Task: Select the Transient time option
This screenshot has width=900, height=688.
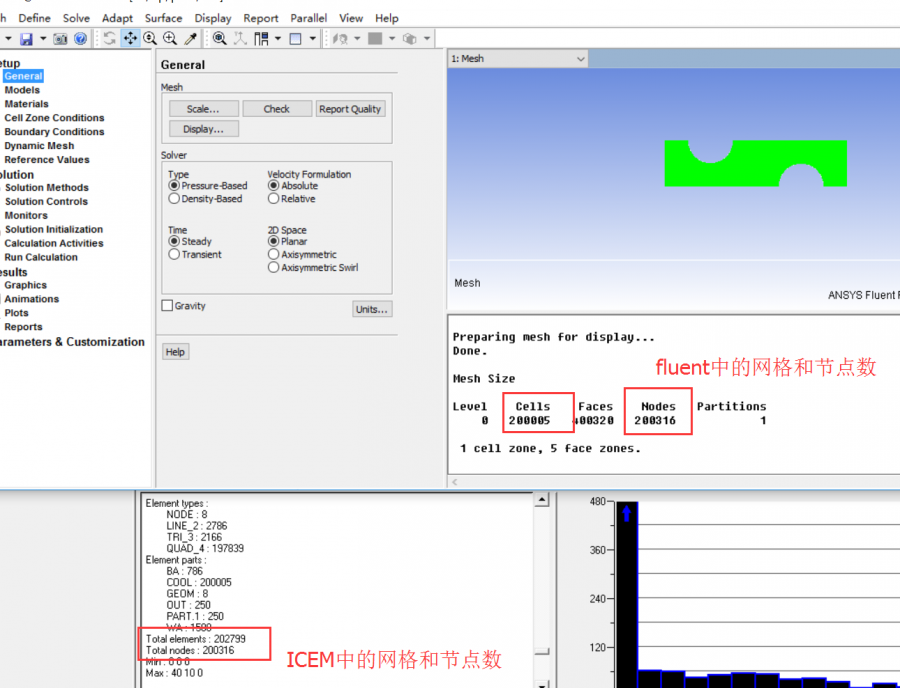Action: point(174,255)
